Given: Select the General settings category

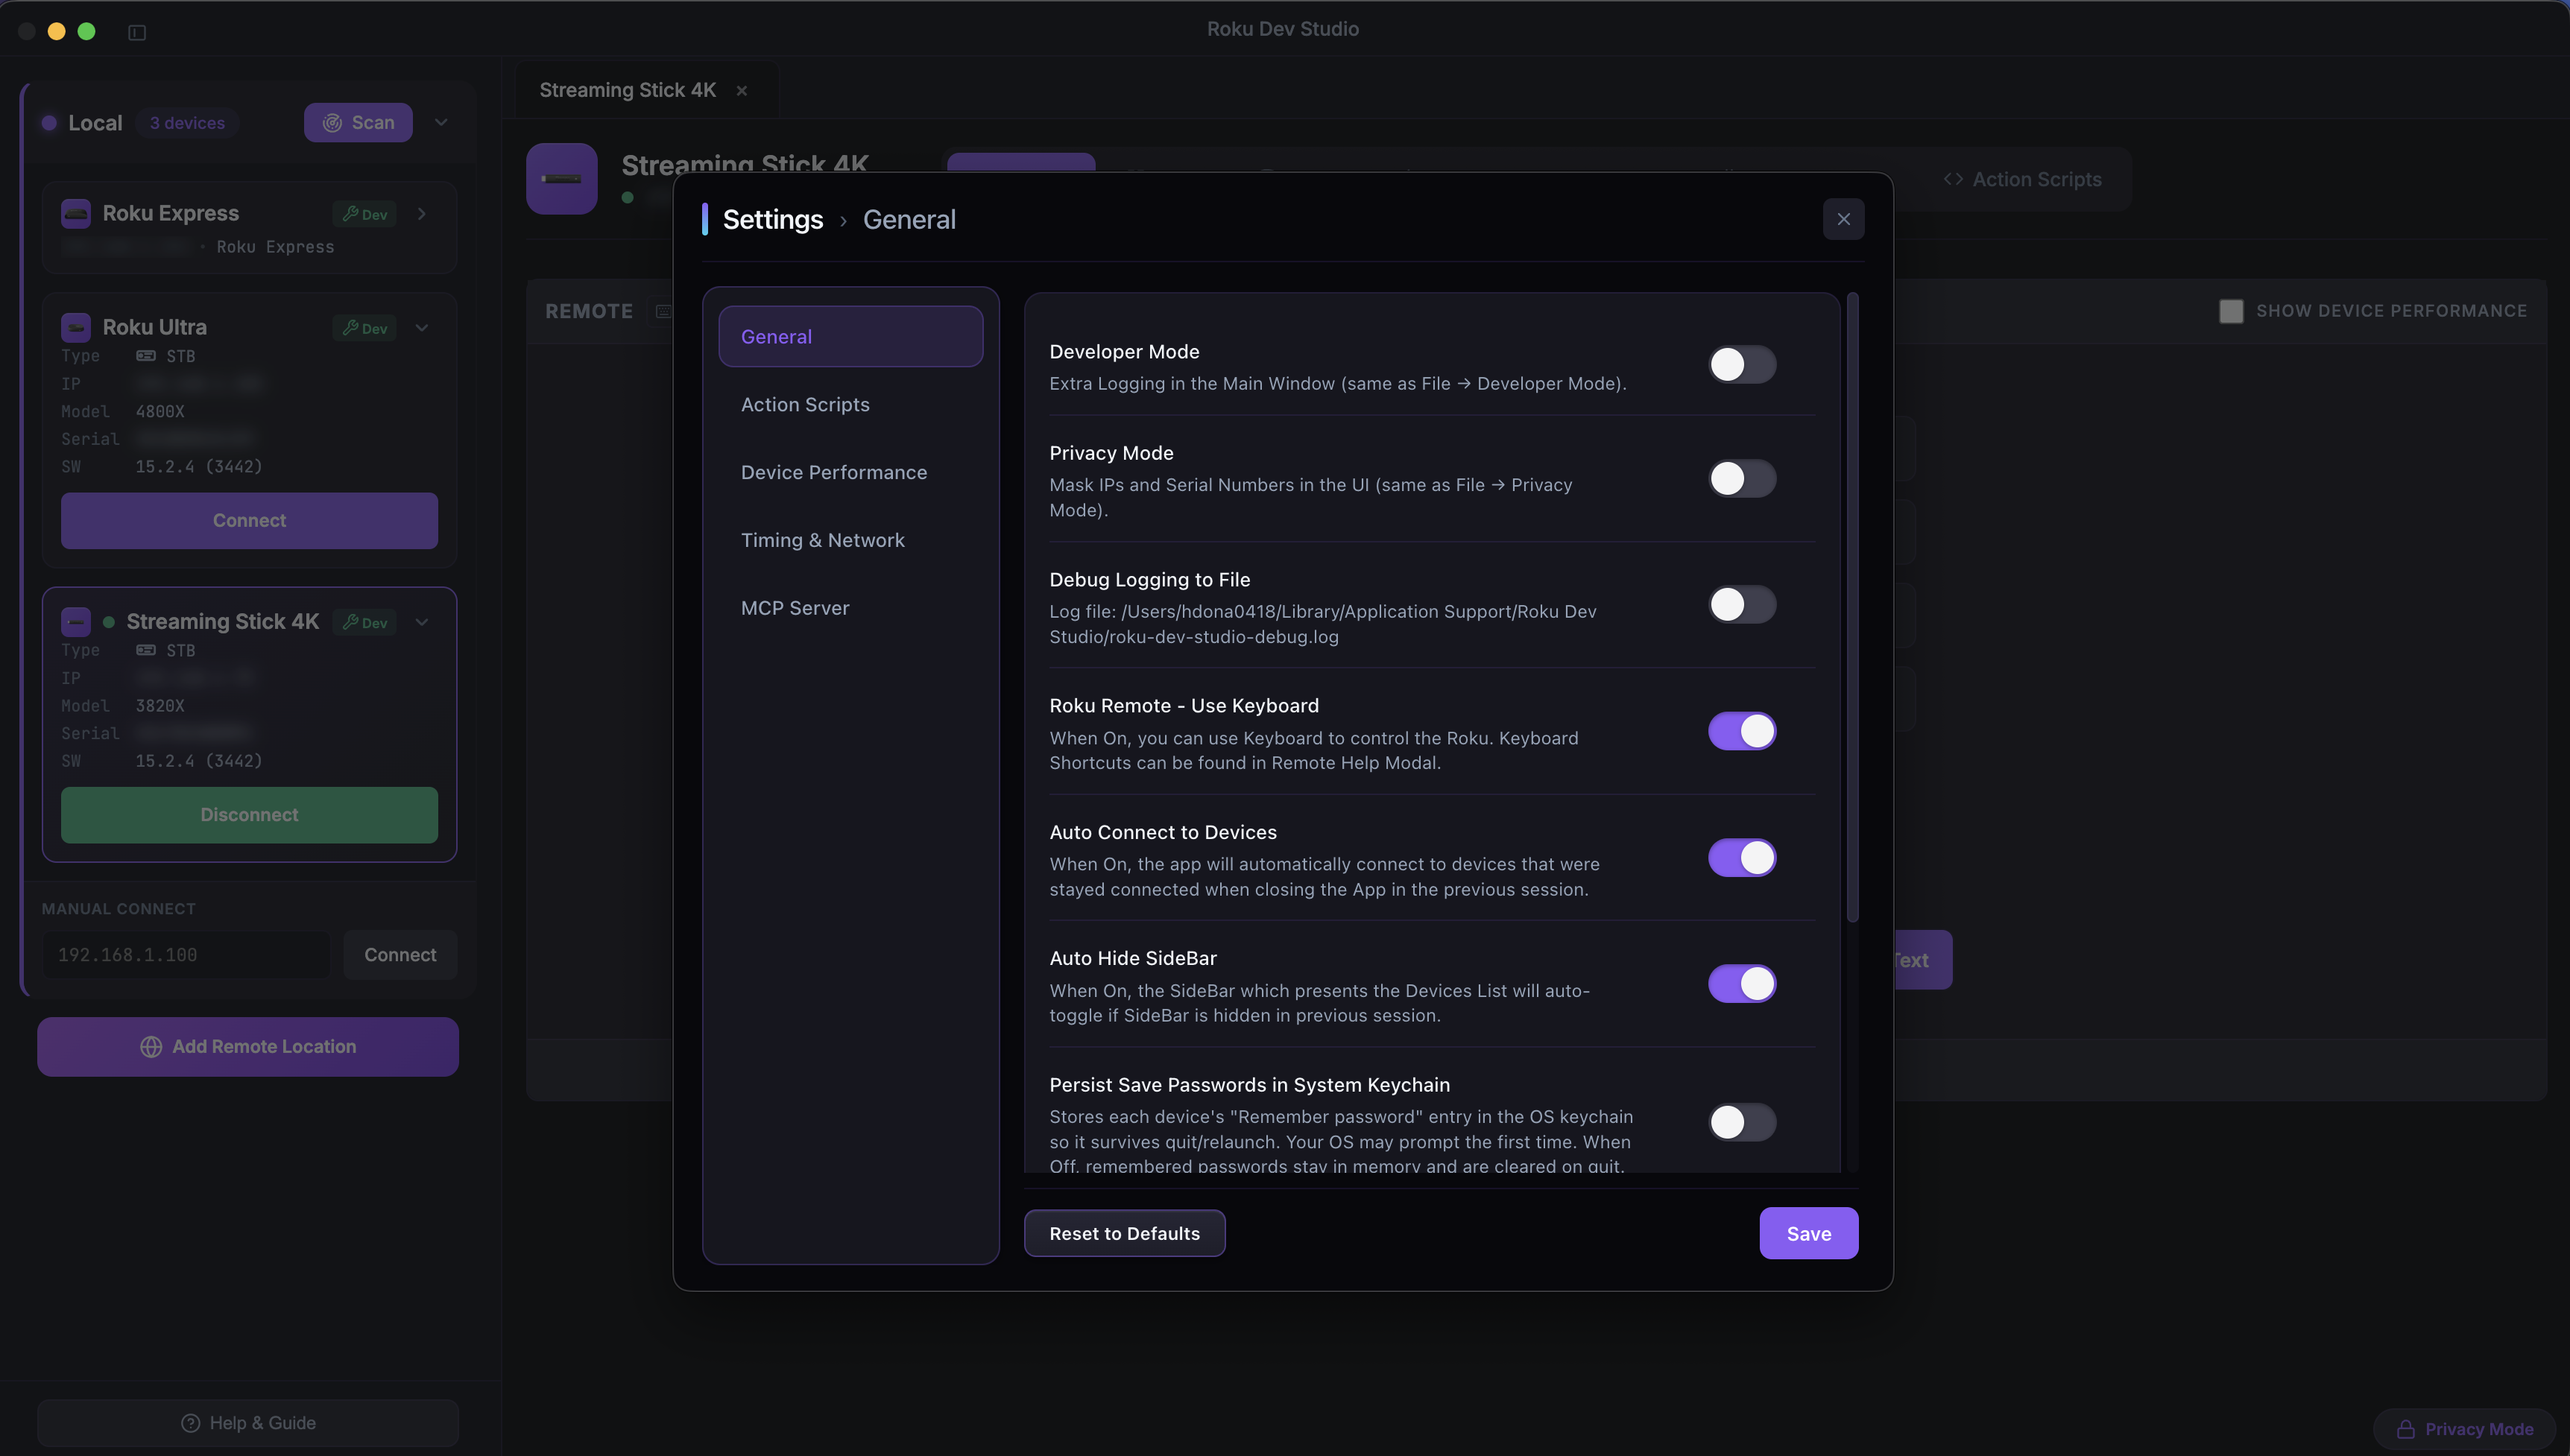Looking at the screenshot, I should click(851, 337).
